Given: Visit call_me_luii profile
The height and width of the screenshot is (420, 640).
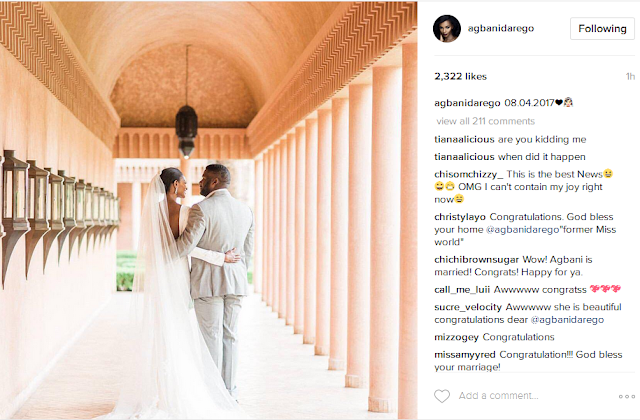Looking at the screenshot, I should point(462,290).
